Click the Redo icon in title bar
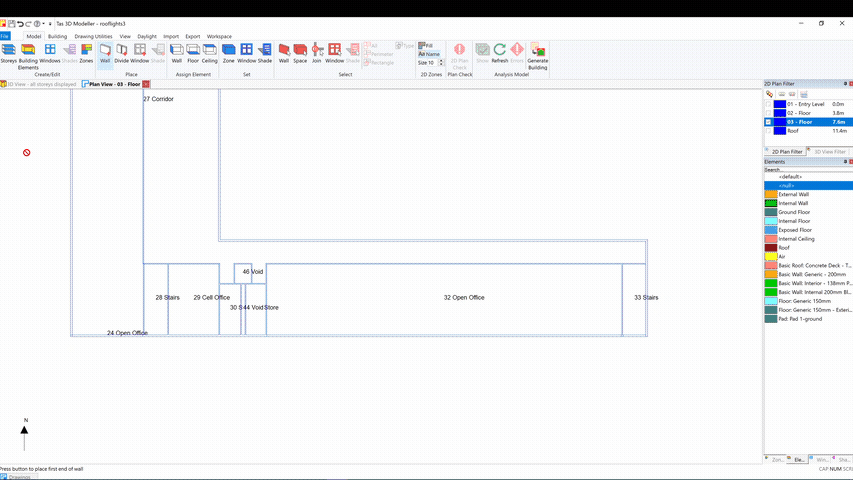This screenshot has height=480, width=853. [x=28, y=24]
